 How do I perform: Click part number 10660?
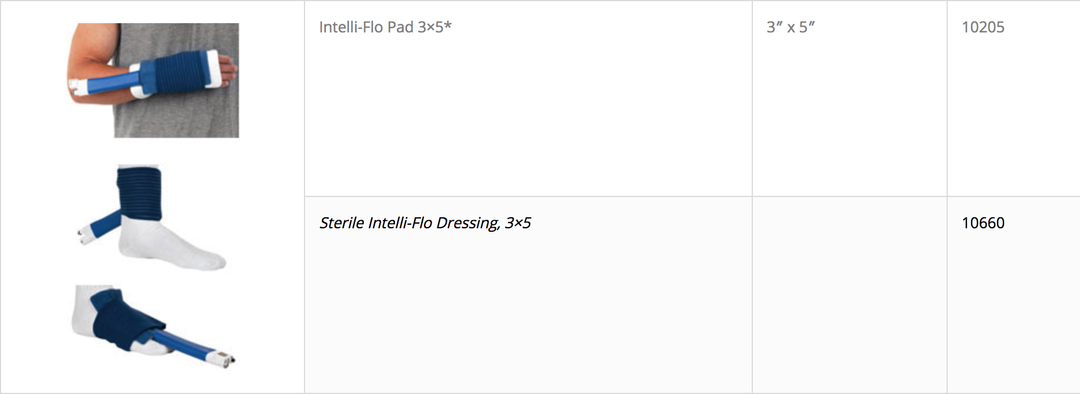983,223
